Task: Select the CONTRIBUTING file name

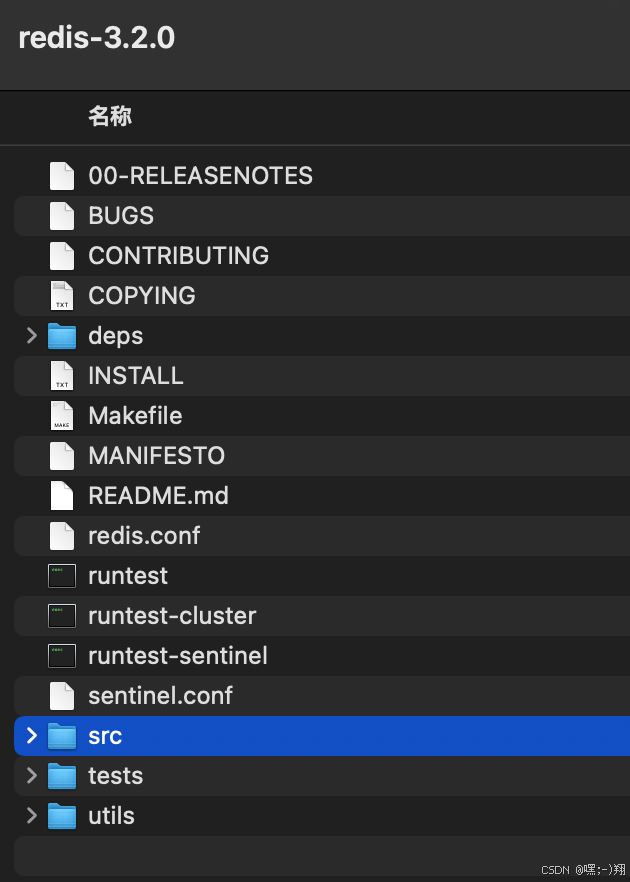Action: (178, 255)
